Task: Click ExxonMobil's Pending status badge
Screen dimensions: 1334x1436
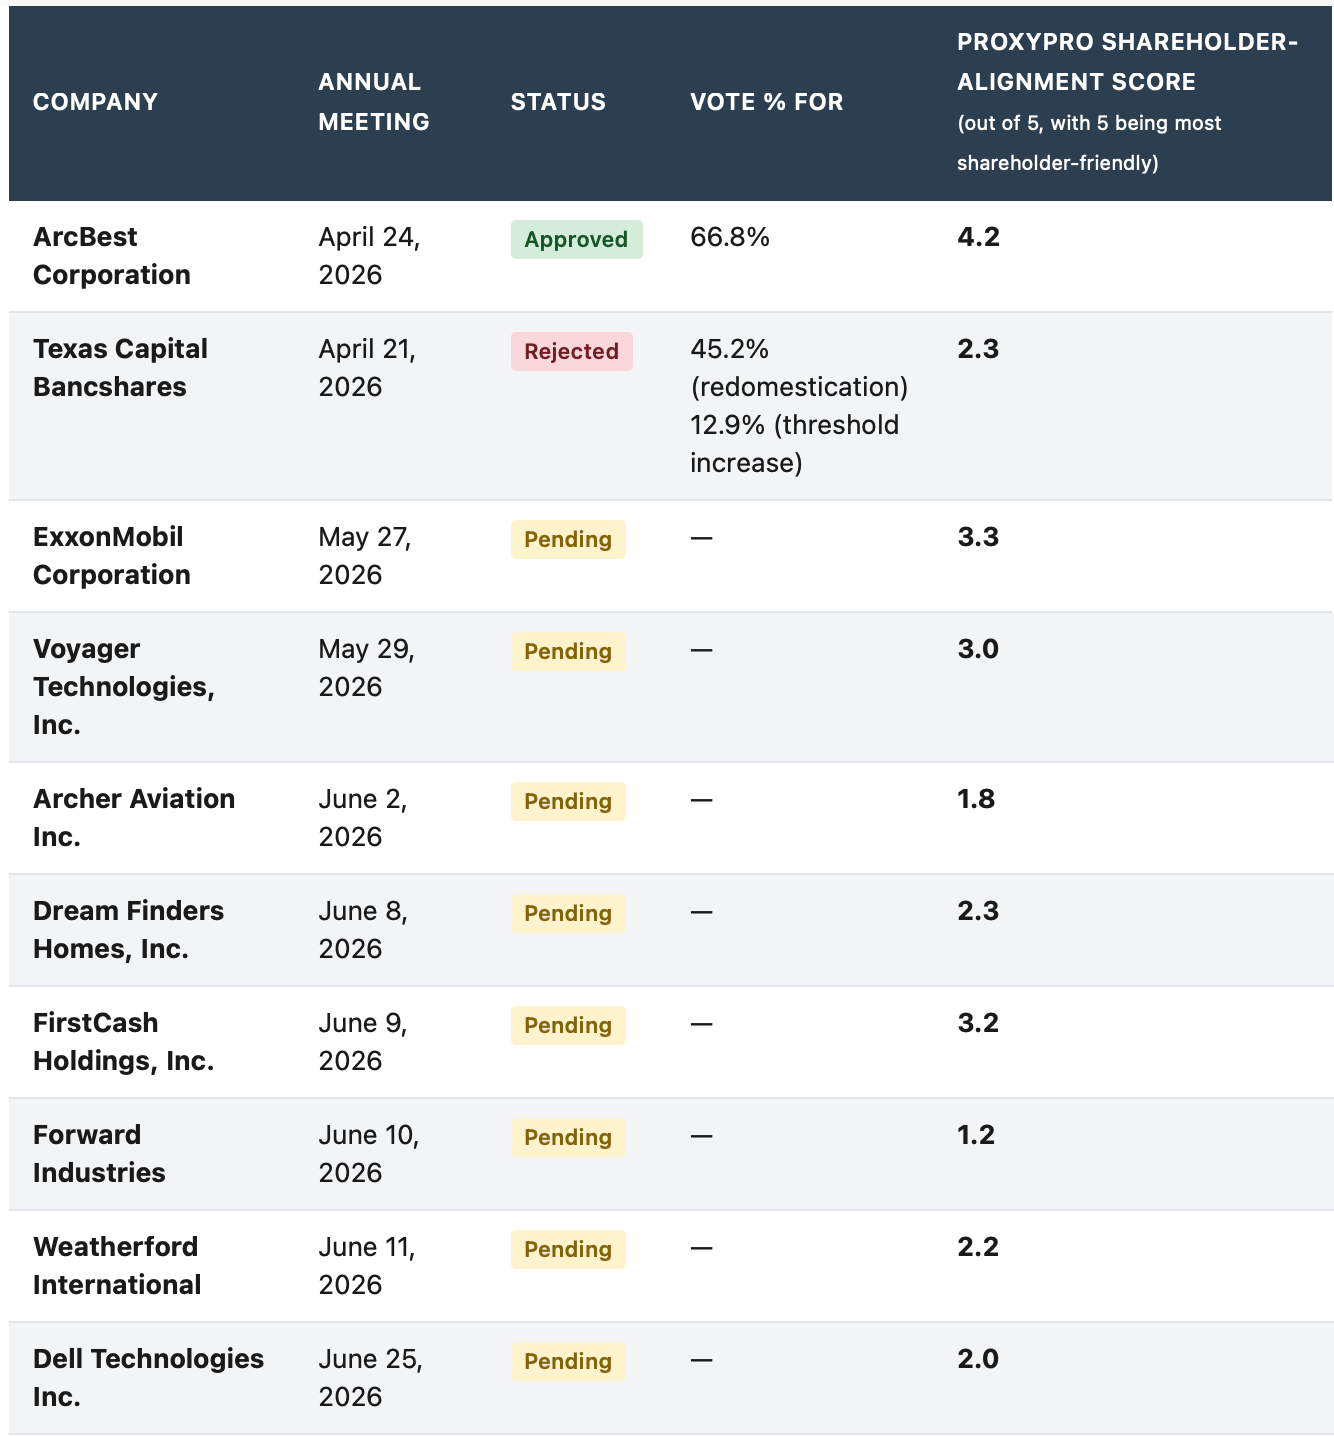Action: coord(568,540)
